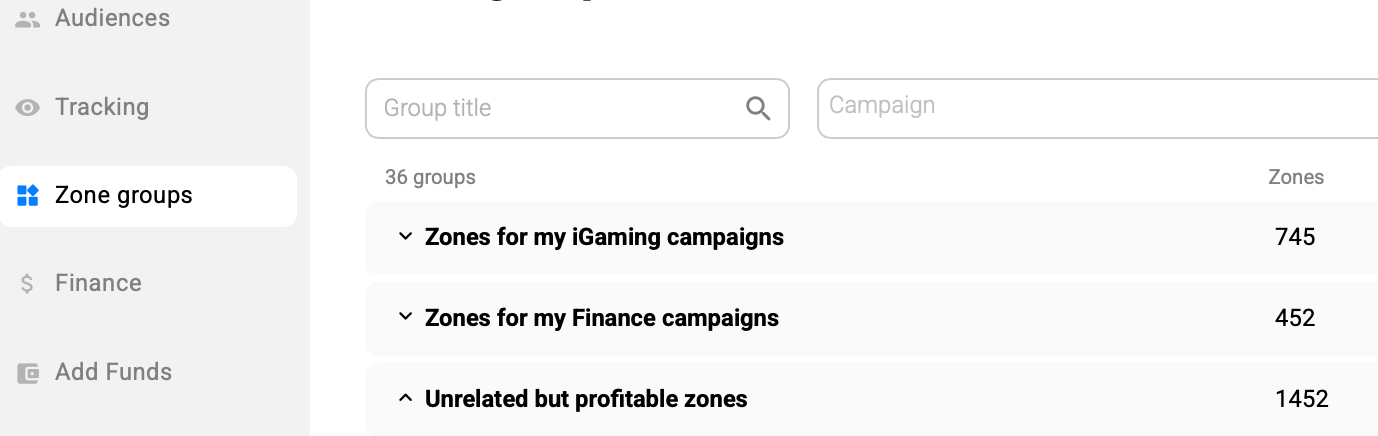This screenshot has height=436, width=1378.
Task: Go to the Finance section
Action: [98, 283]
